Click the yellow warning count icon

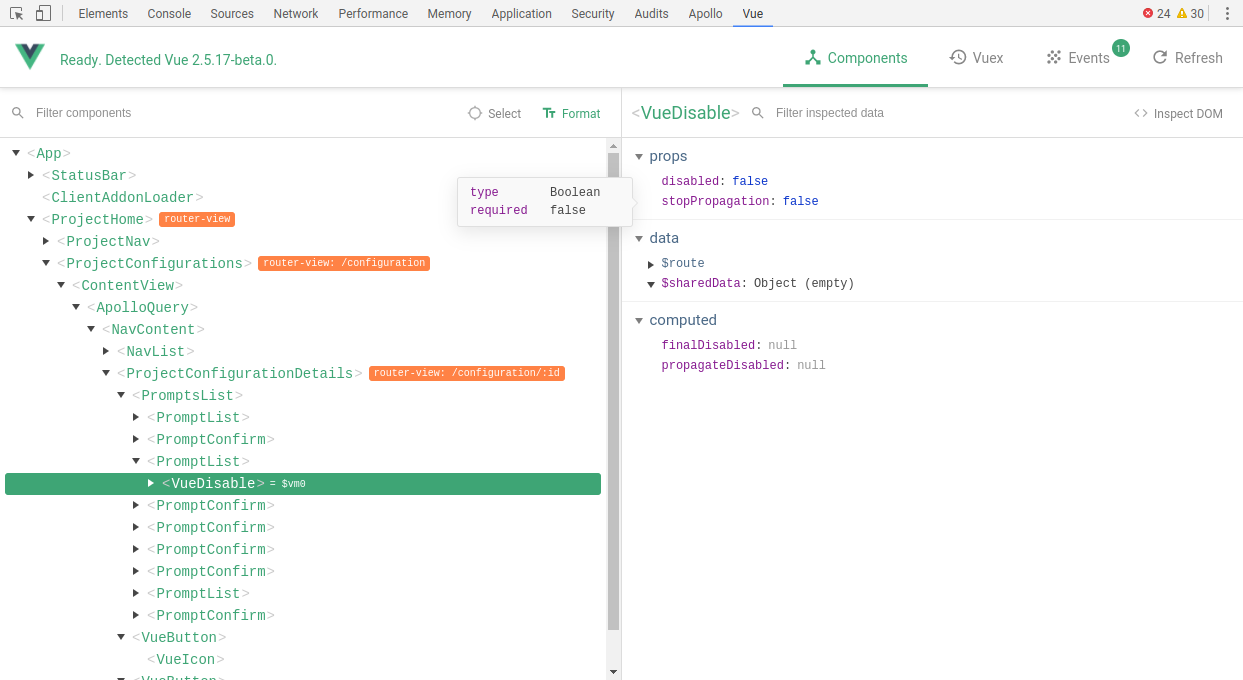[1182, 14]
